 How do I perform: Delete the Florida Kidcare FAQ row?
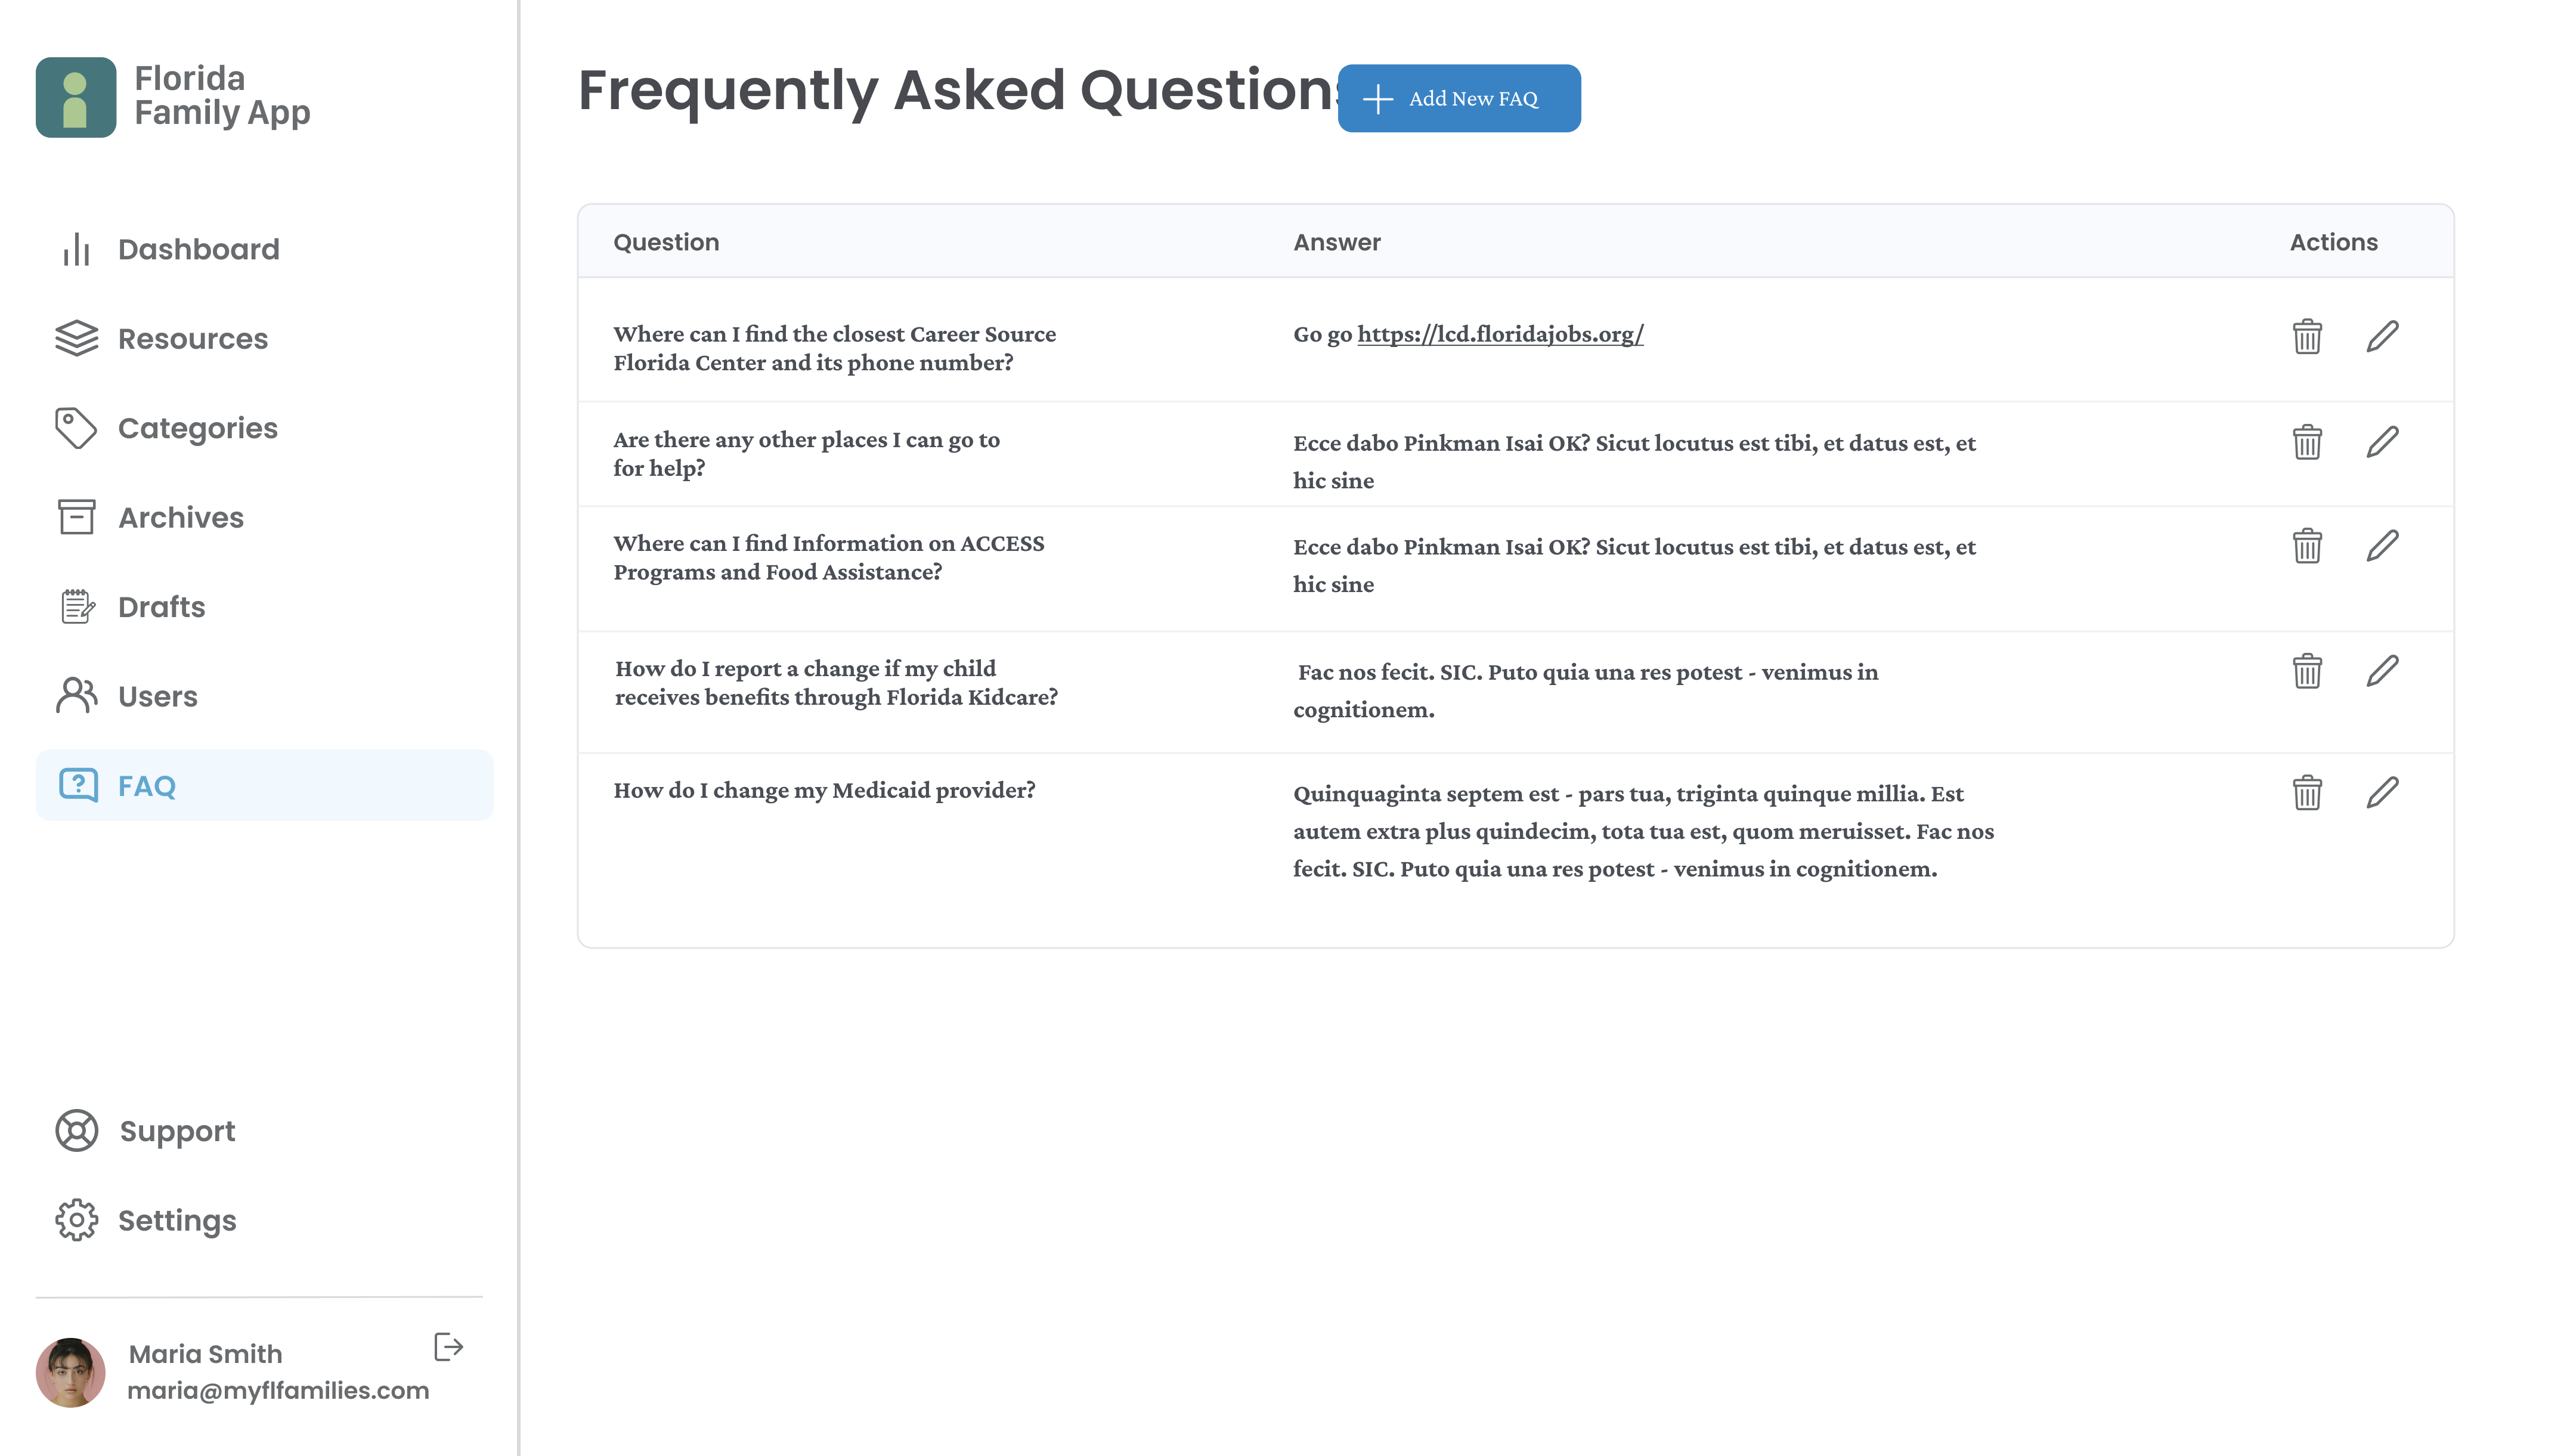click(x=2307, y=671)
